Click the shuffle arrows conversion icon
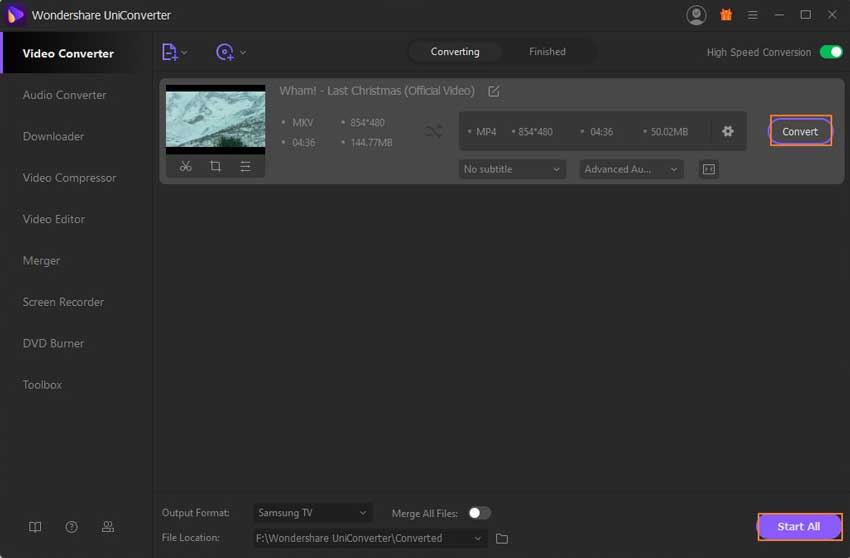 (x=434, y=131)
